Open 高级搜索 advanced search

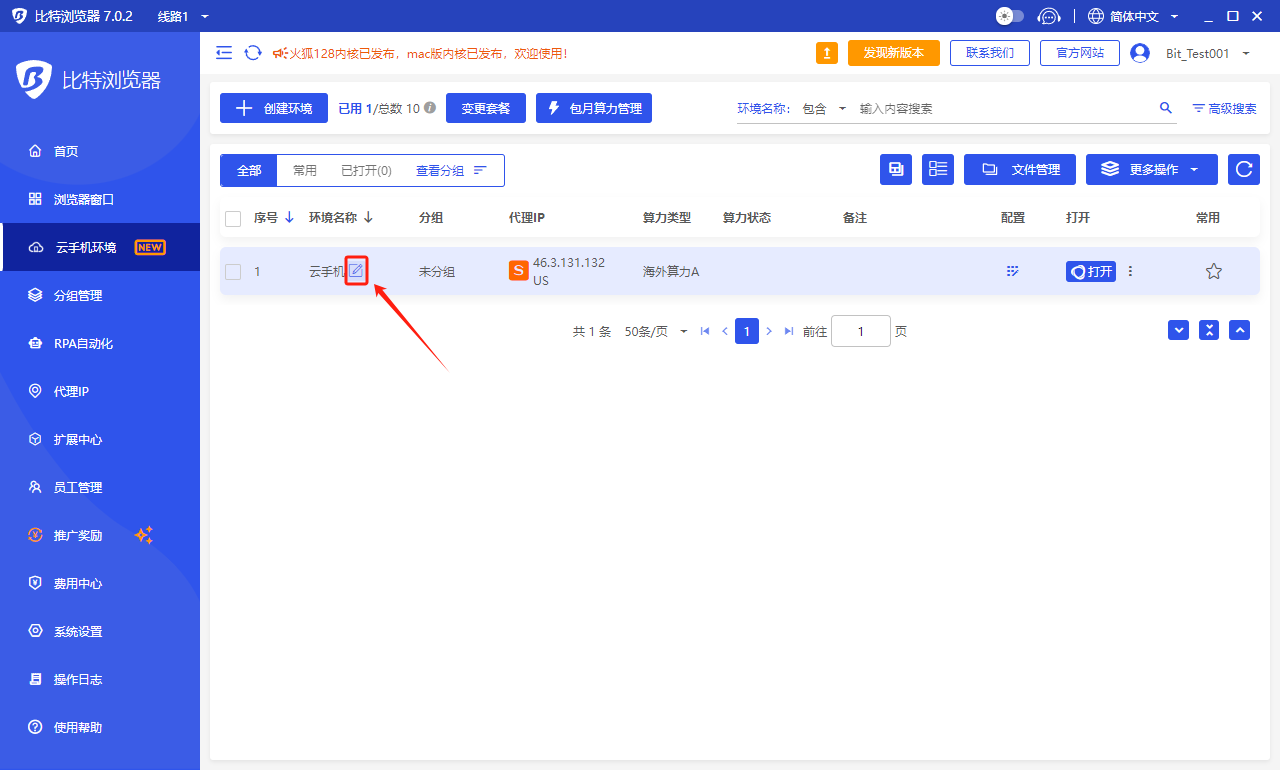pyautogui.click(x=1224, y=108)
